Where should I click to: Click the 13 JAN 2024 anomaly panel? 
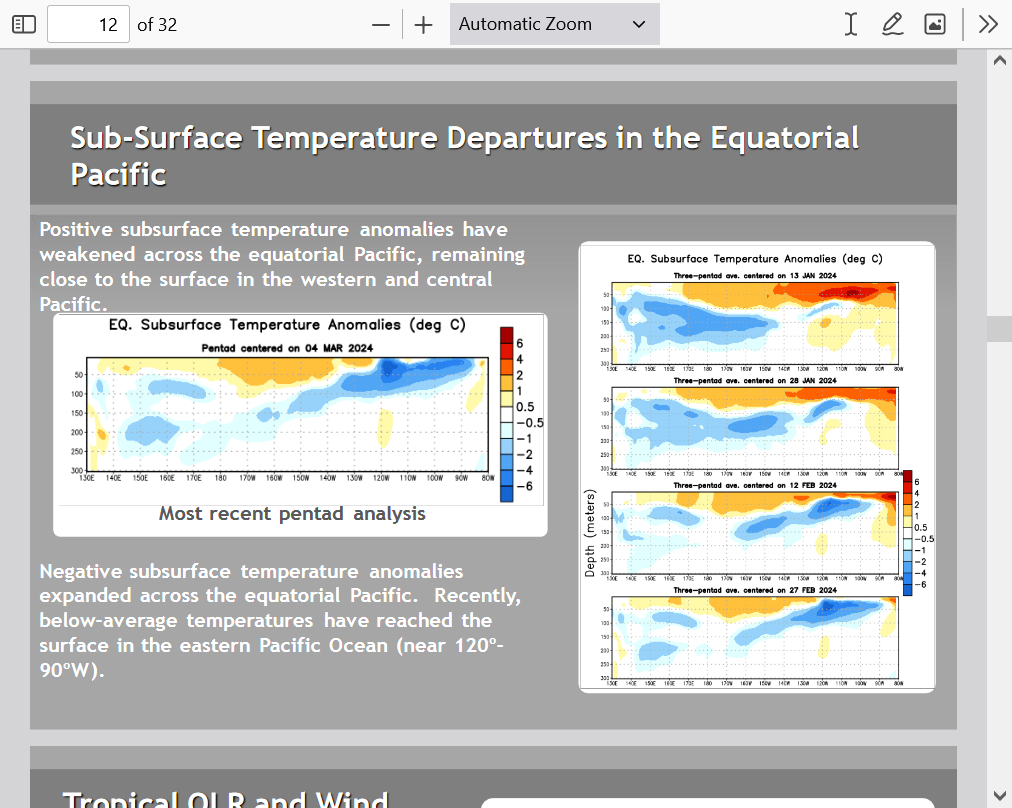coord(754,323)
